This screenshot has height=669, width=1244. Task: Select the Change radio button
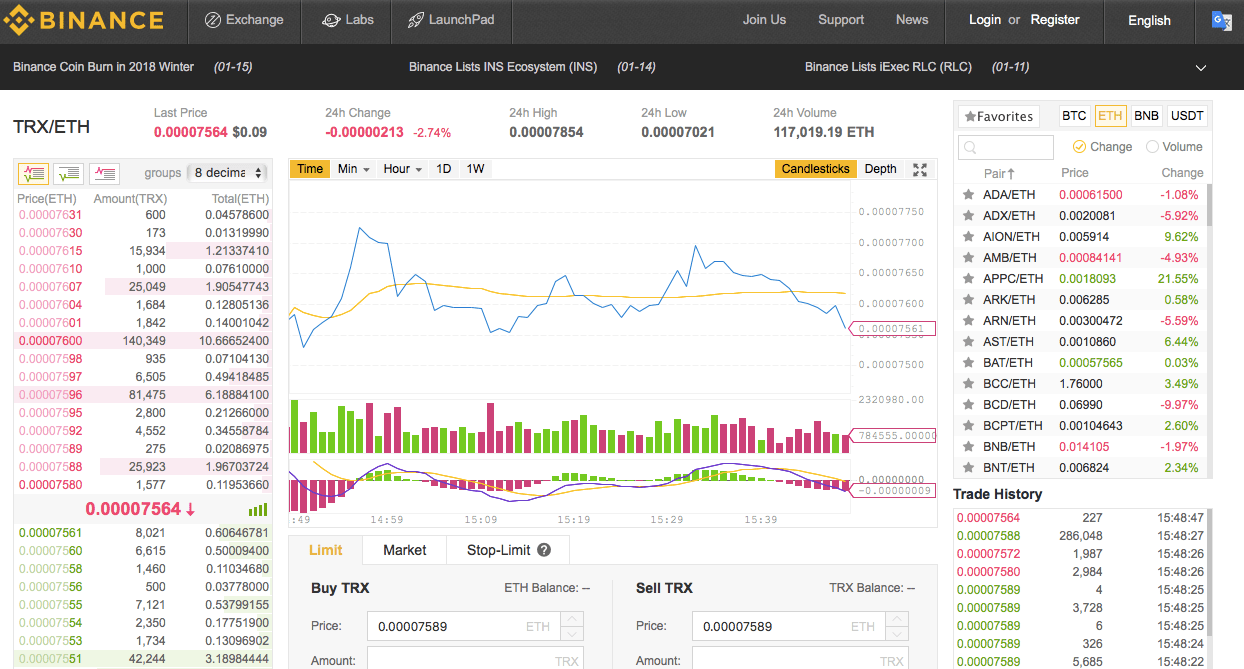click(1079, 147)
